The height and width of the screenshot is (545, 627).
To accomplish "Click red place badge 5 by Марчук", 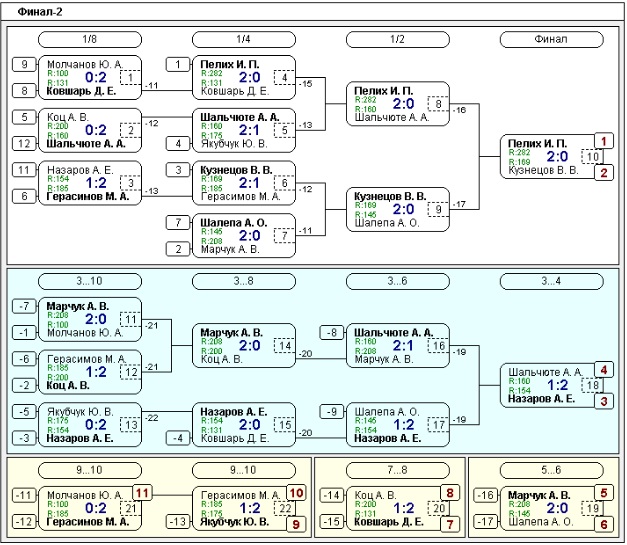I will coord(604,493).
